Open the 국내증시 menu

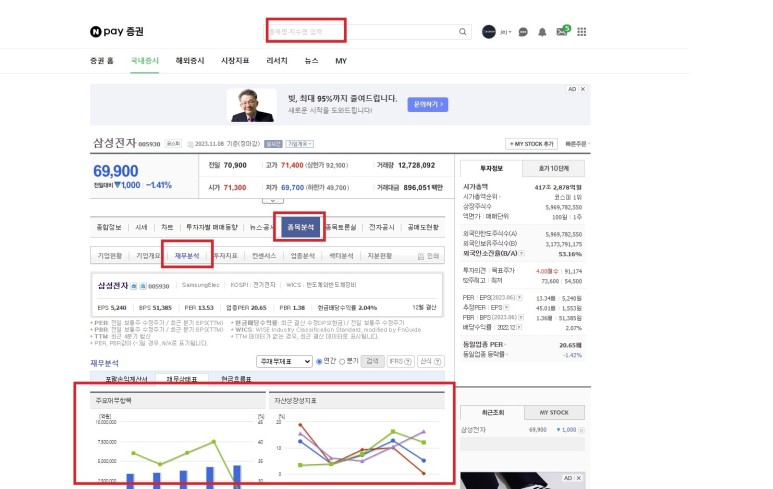144,61
